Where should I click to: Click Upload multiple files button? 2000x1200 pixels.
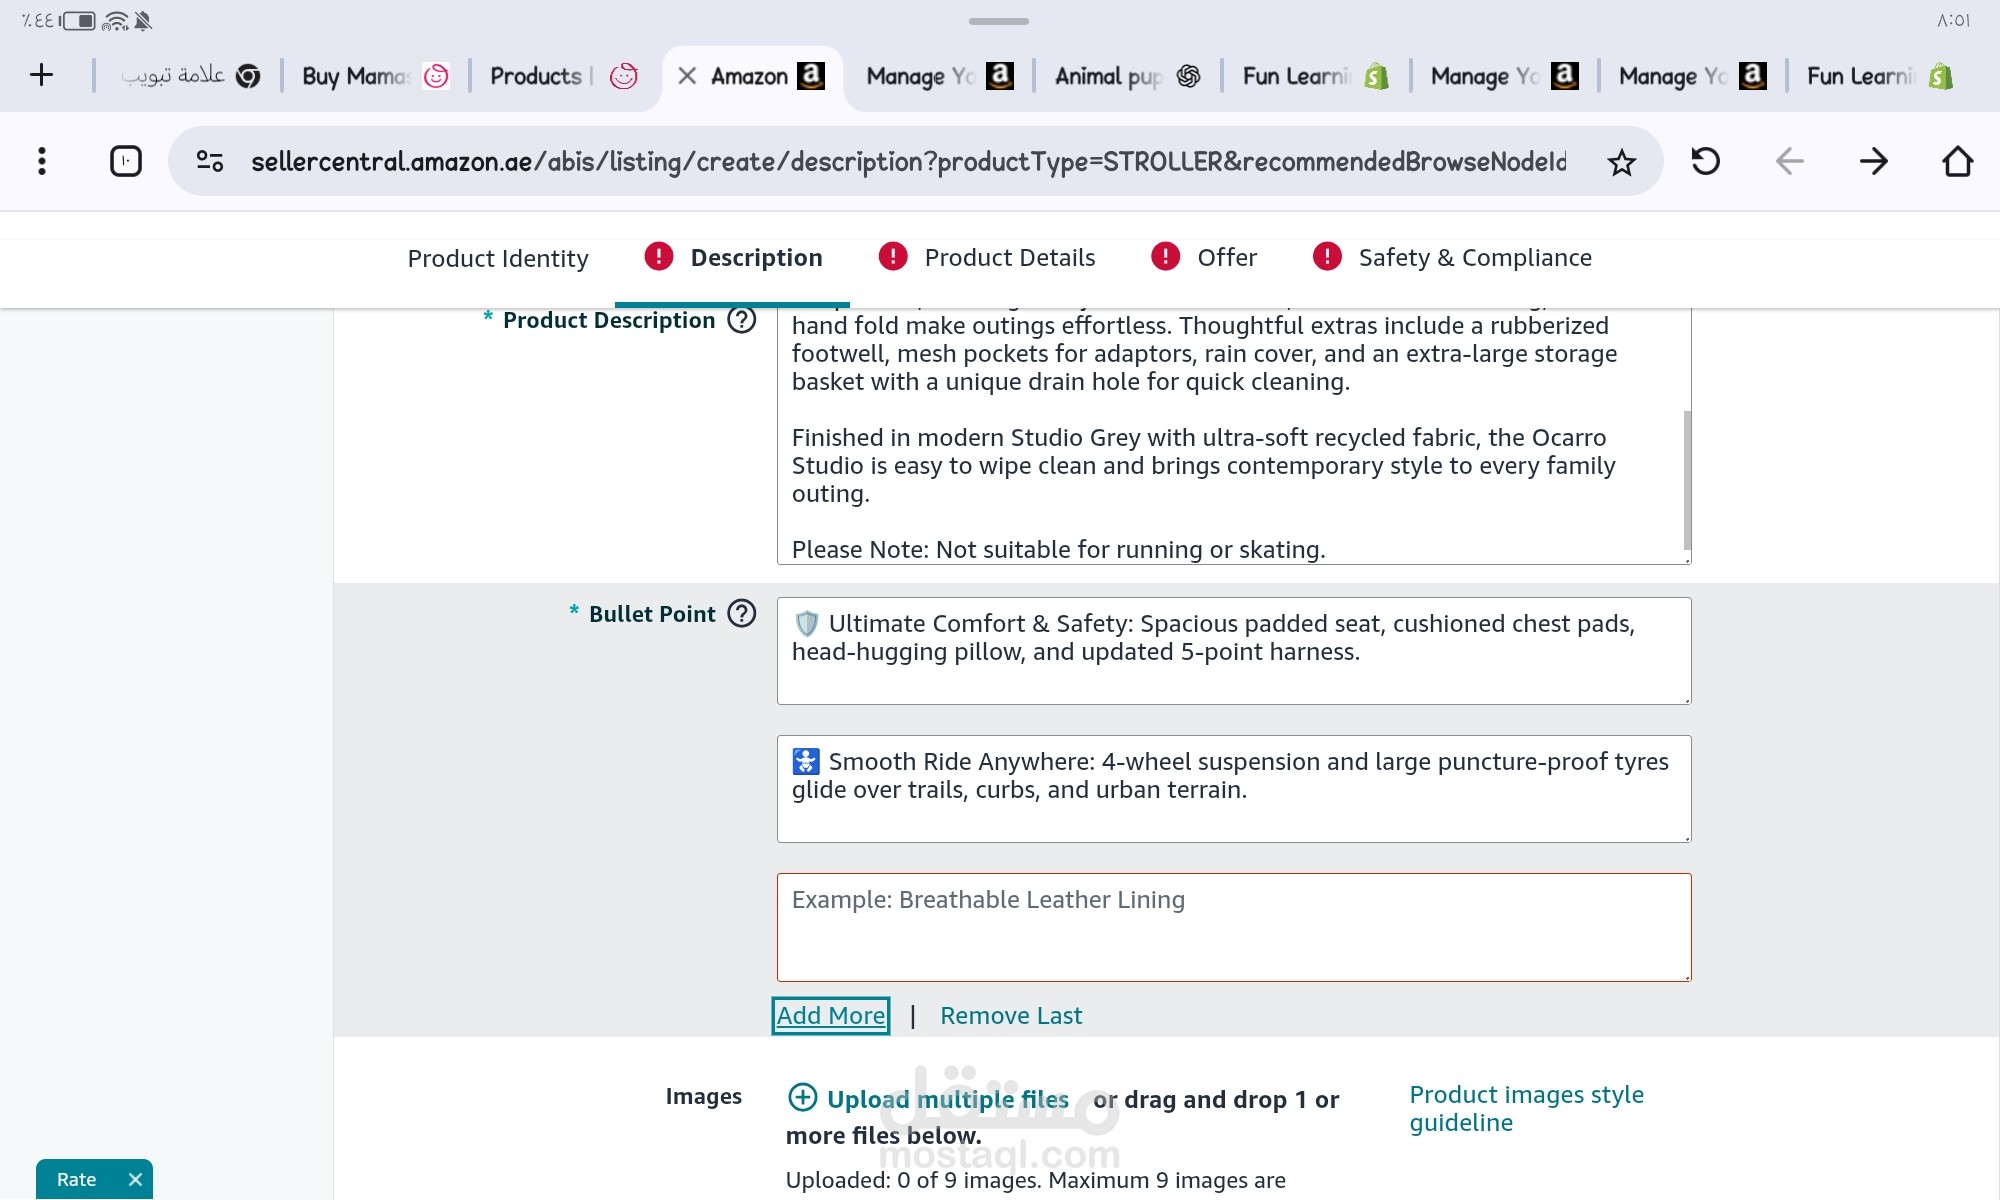click(x=928, y=1099)
